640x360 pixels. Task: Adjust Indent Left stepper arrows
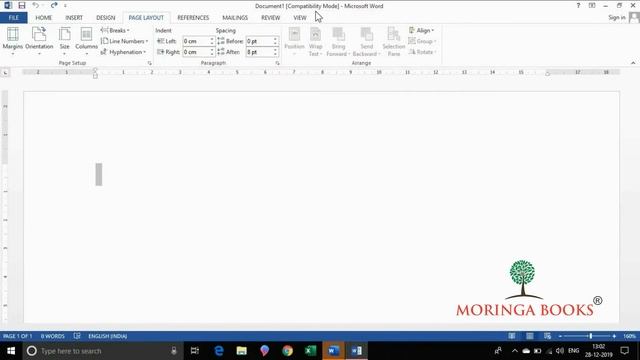point(212,41)
